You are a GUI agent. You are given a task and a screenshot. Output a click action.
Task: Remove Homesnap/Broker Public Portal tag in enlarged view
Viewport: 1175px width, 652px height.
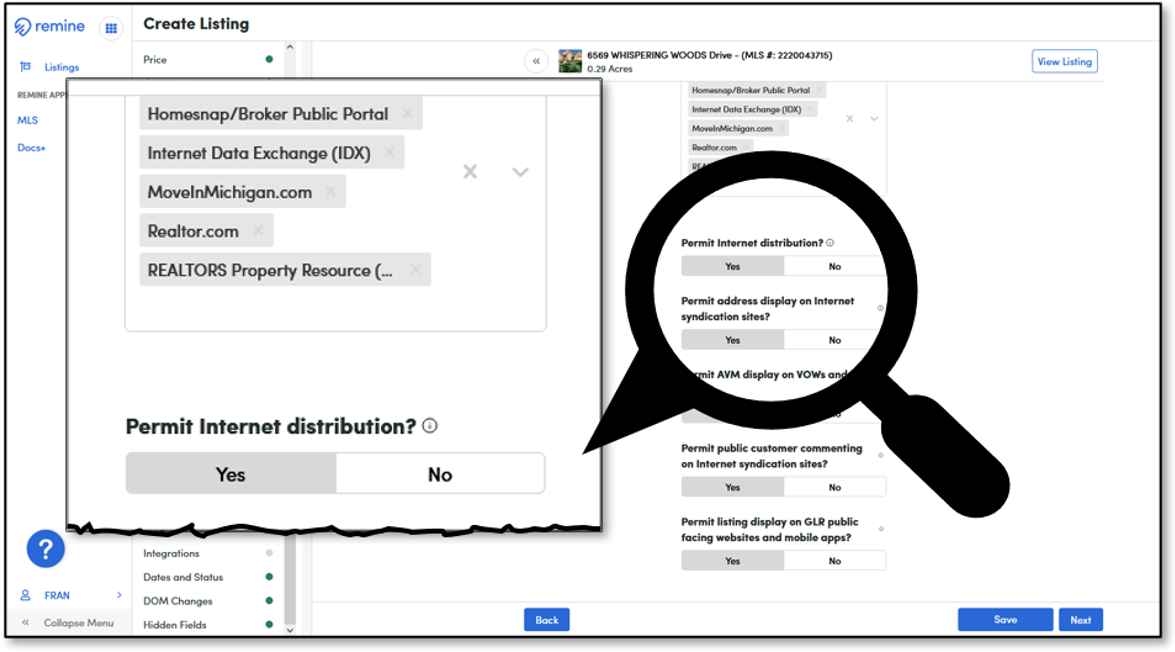408,113
